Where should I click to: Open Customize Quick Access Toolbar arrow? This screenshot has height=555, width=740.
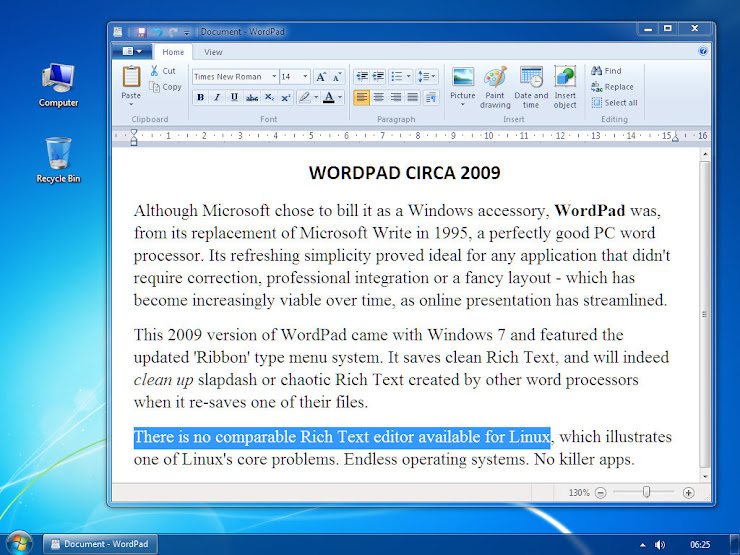click(x=187, y=33)
